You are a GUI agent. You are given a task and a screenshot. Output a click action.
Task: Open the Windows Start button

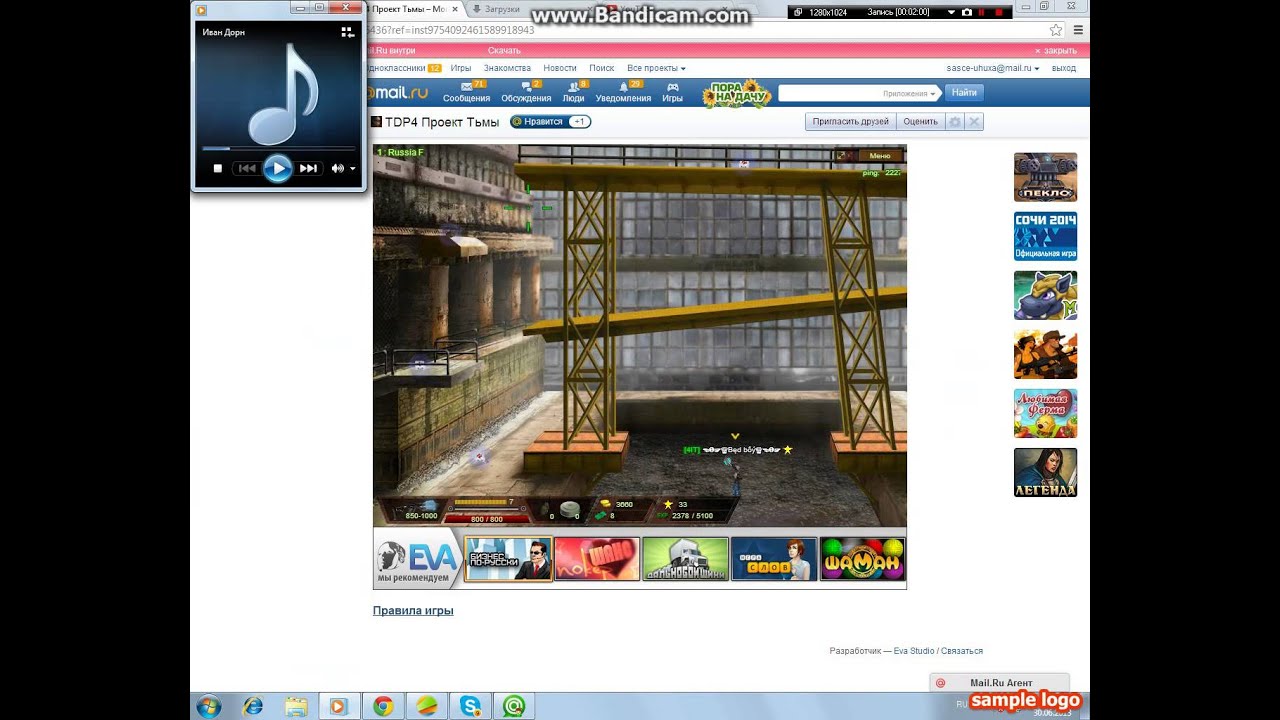tap(209, 706)
